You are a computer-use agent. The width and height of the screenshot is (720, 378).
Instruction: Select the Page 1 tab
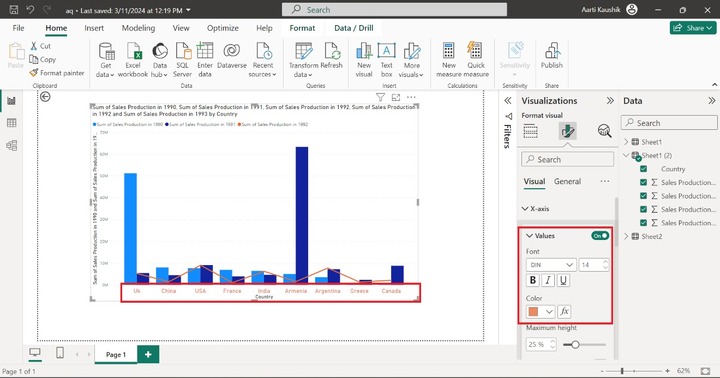pyautogui.click(x=116, y=354)
